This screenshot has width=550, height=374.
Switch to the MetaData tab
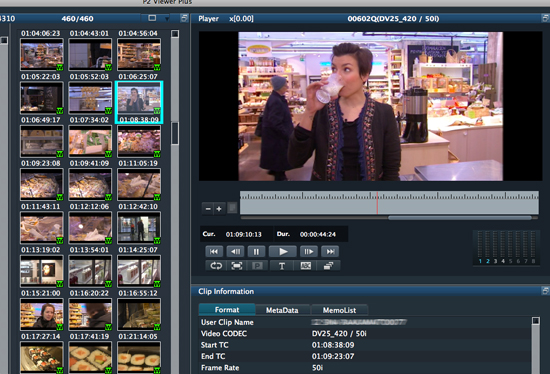pos(282,310)
